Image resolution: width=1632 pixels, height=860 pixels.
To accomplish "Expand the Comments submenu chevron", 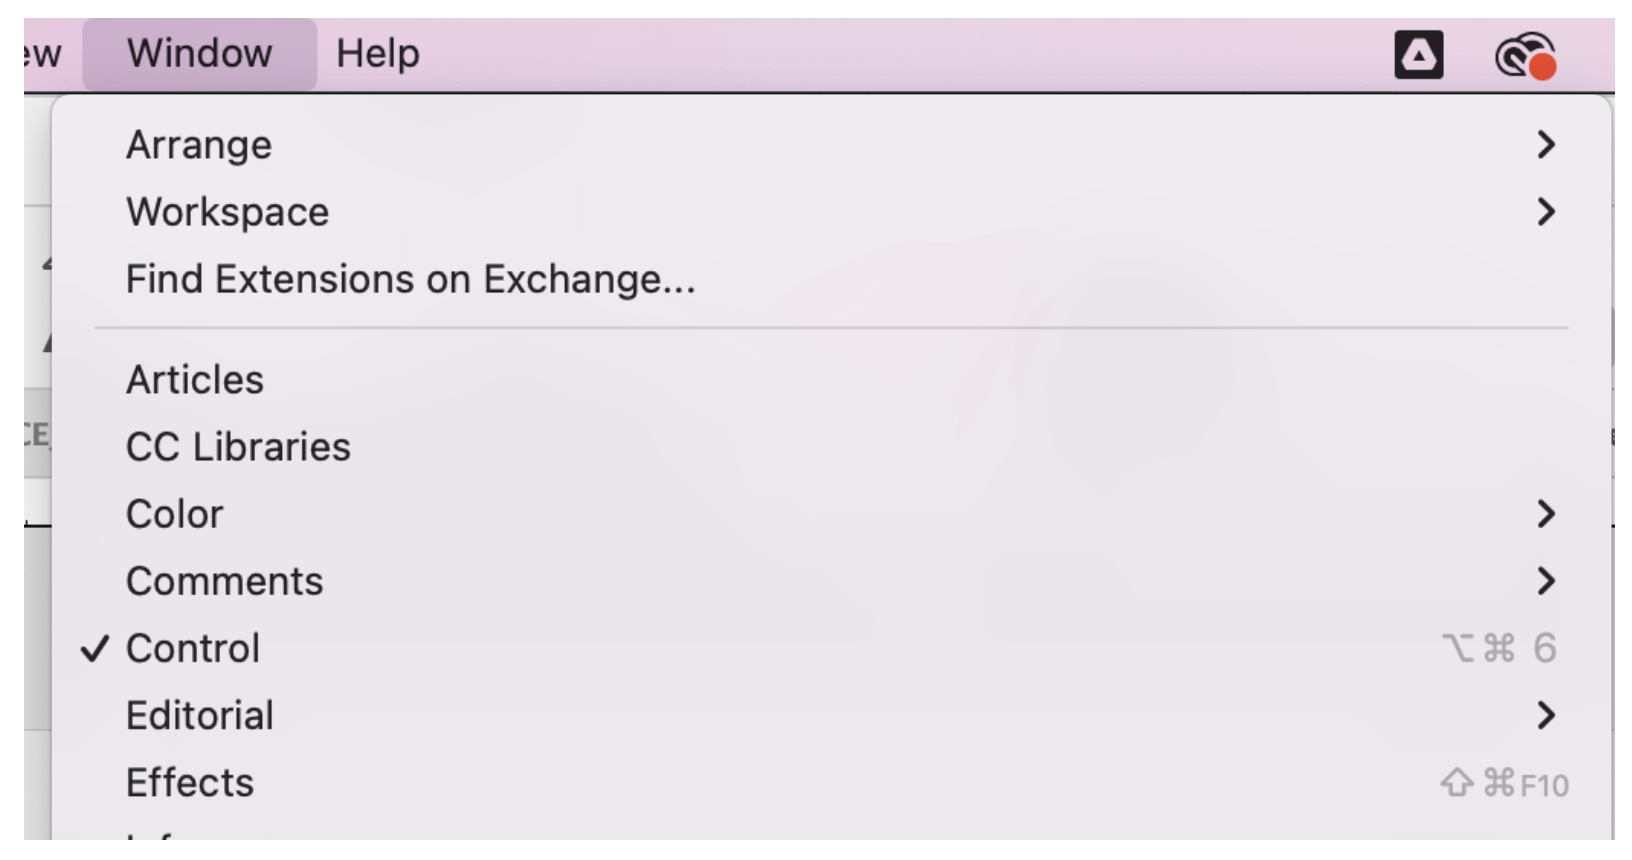I will pyautogui.click(x=1545, y=581).
